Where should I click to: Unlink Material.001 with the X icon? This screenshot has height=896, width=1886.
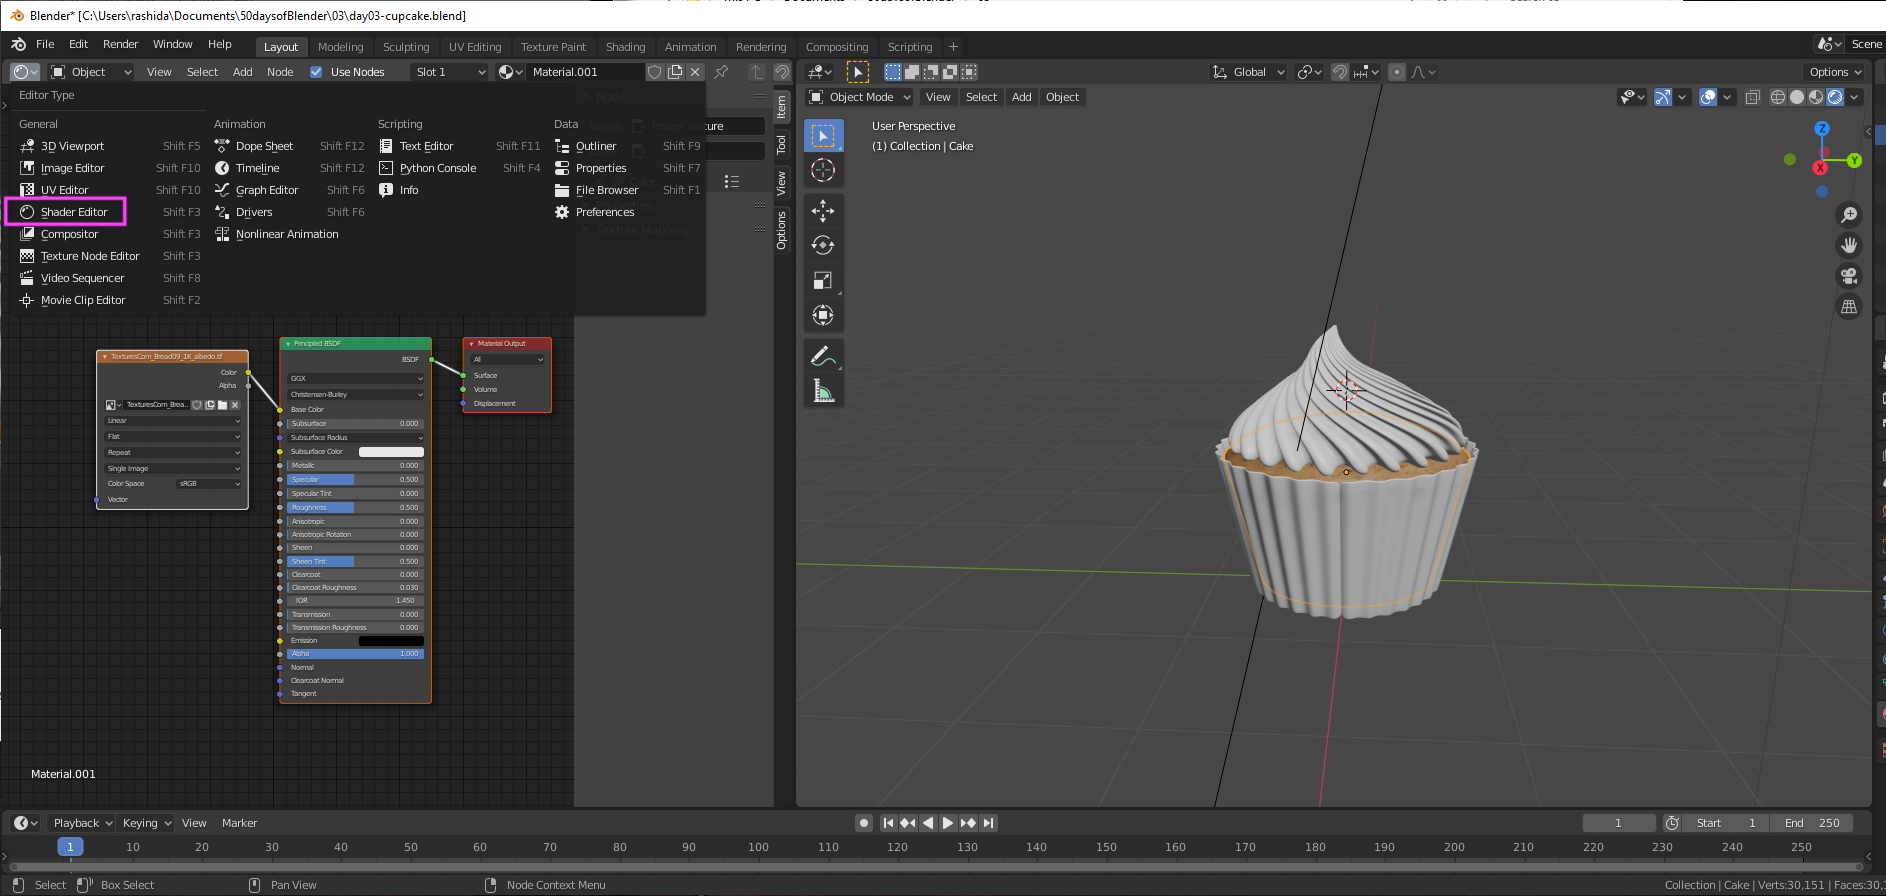[695, 72]
